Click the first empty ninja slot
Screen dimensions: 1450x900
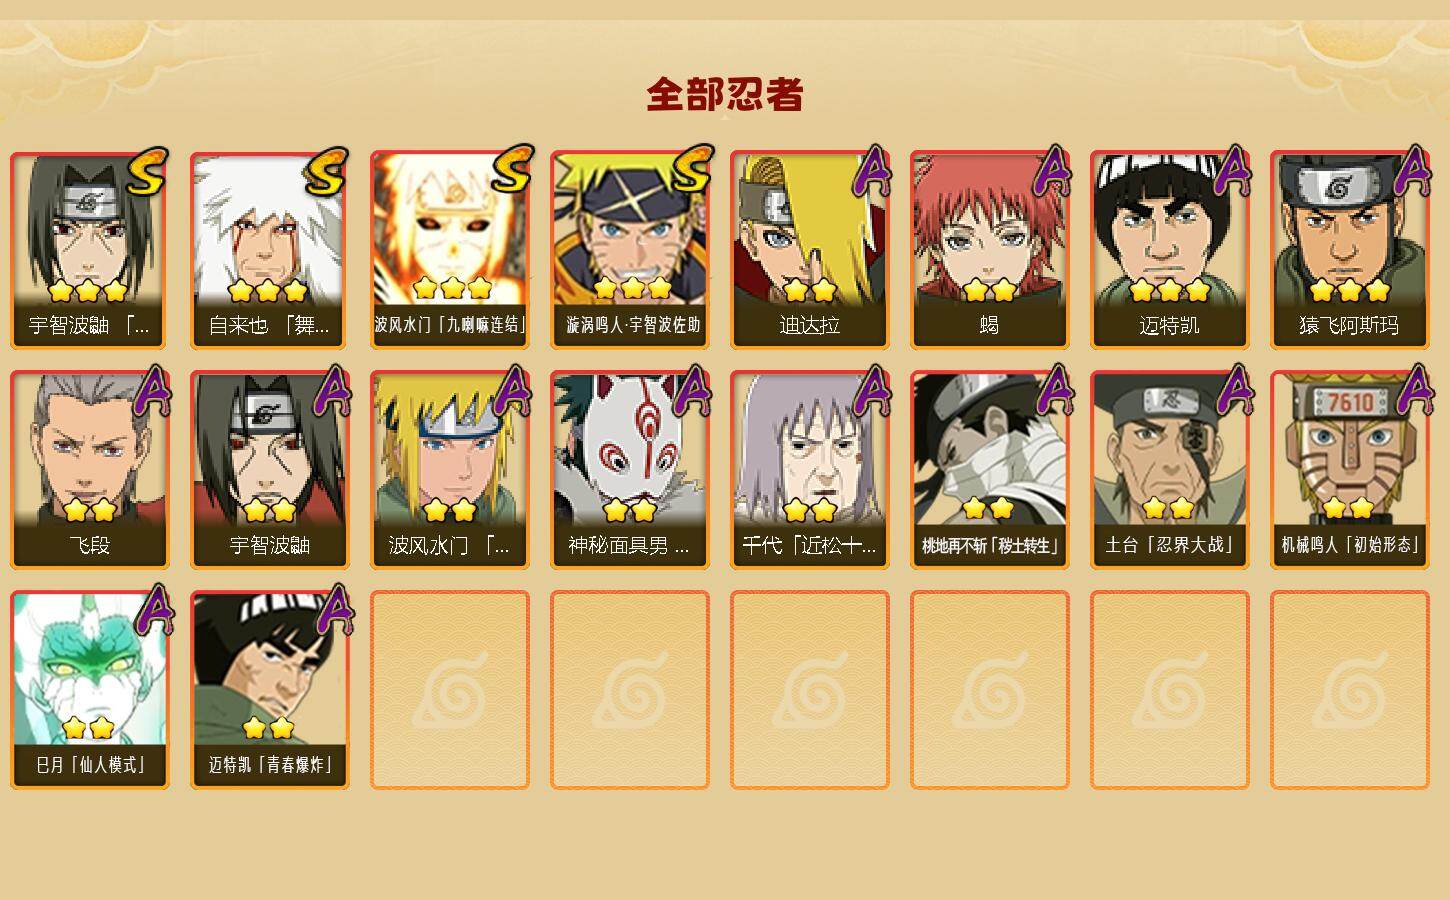450,690
